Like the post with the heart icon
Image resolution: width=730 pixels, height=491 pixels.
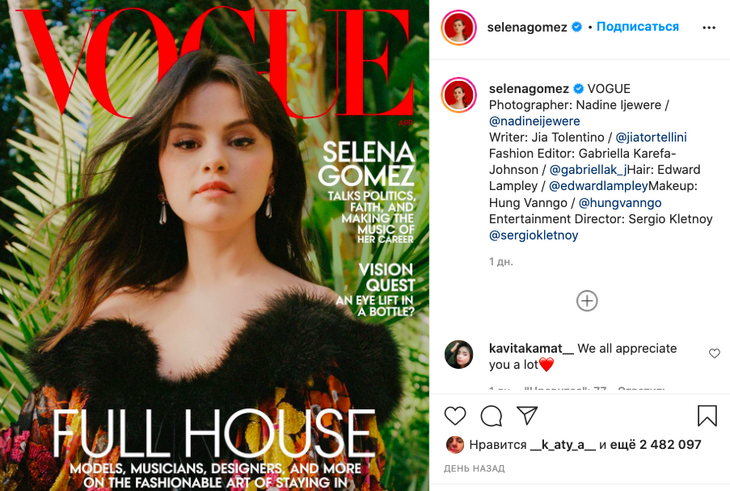(x=455, y=415)
